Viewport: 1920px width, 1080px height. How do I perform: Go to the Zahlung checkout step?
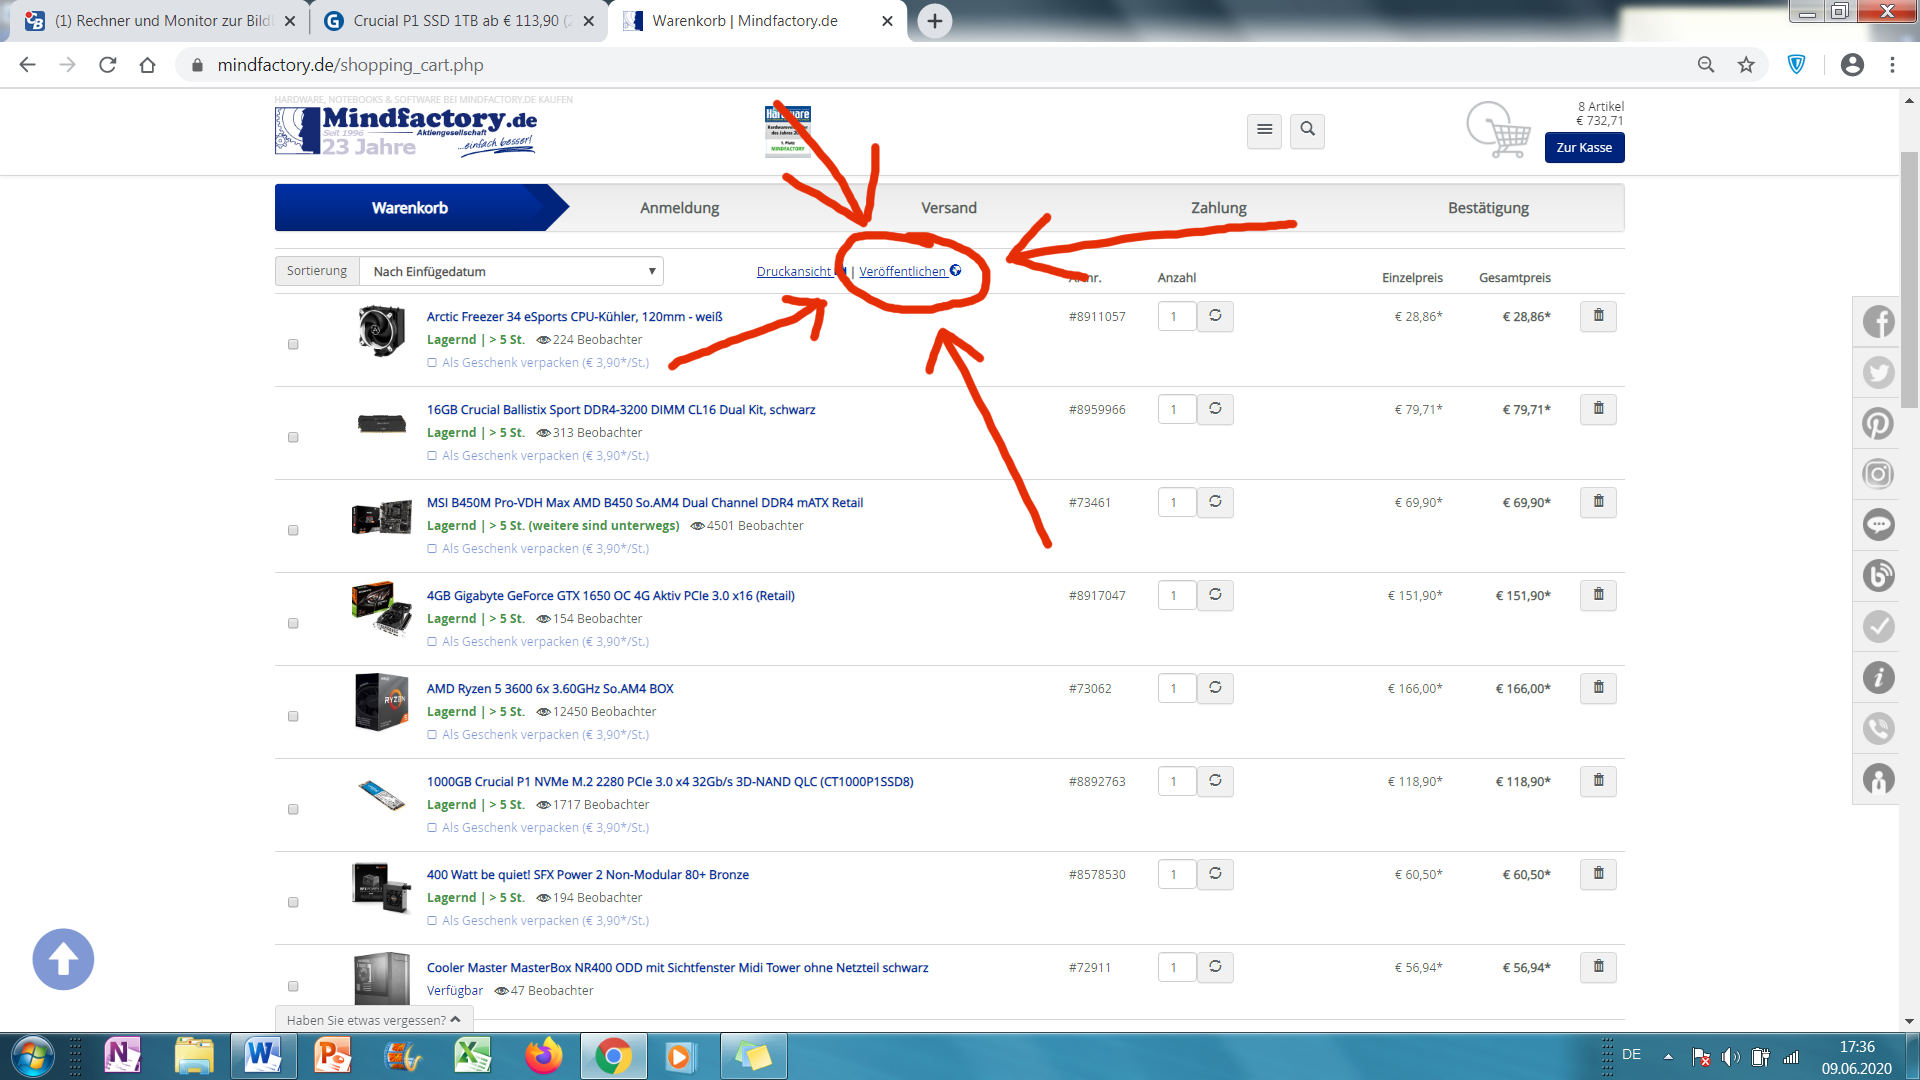pos(1219,208)
